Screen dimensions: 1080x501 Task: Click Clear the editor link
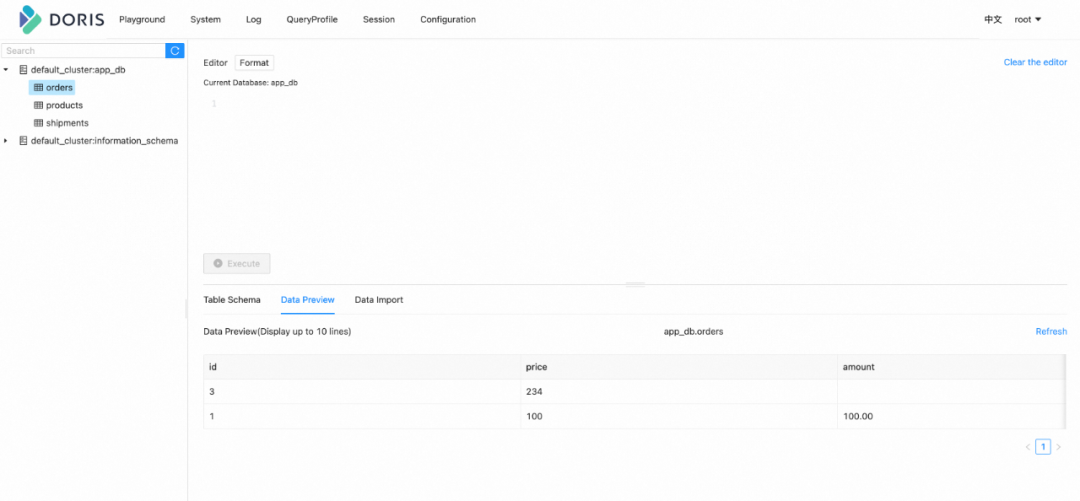click(x=1035, y=62)
